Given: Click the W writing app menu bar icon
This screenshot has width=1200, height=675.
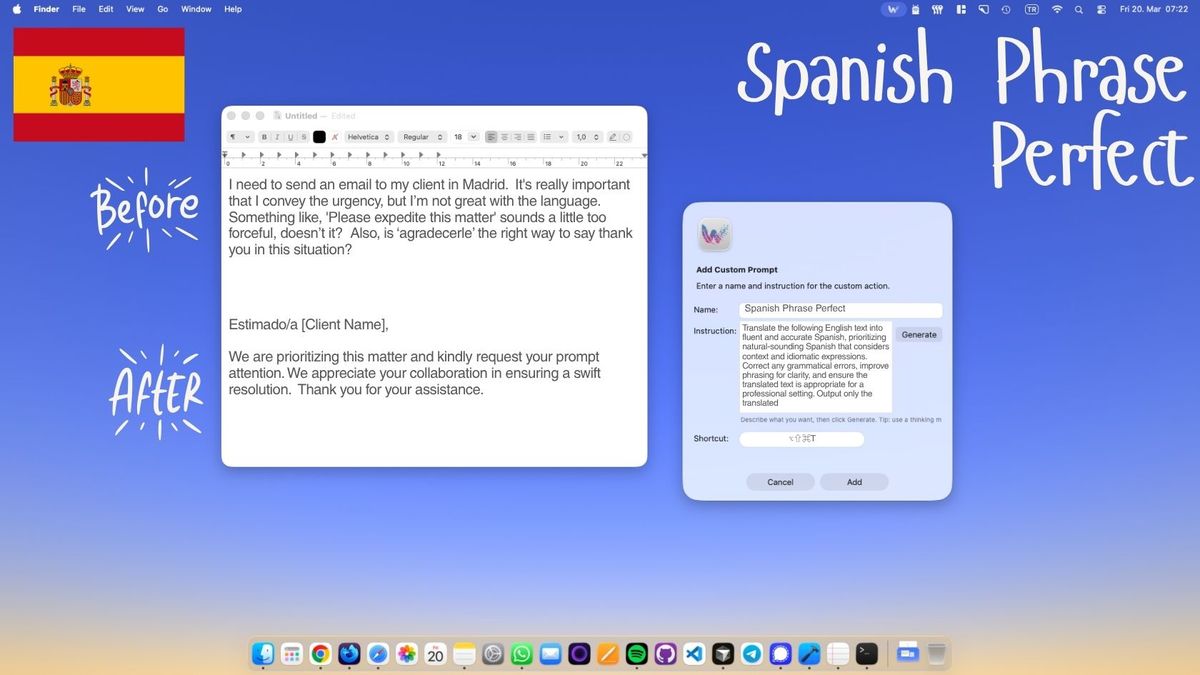Looking at the screenshot, I should (893, 9).
